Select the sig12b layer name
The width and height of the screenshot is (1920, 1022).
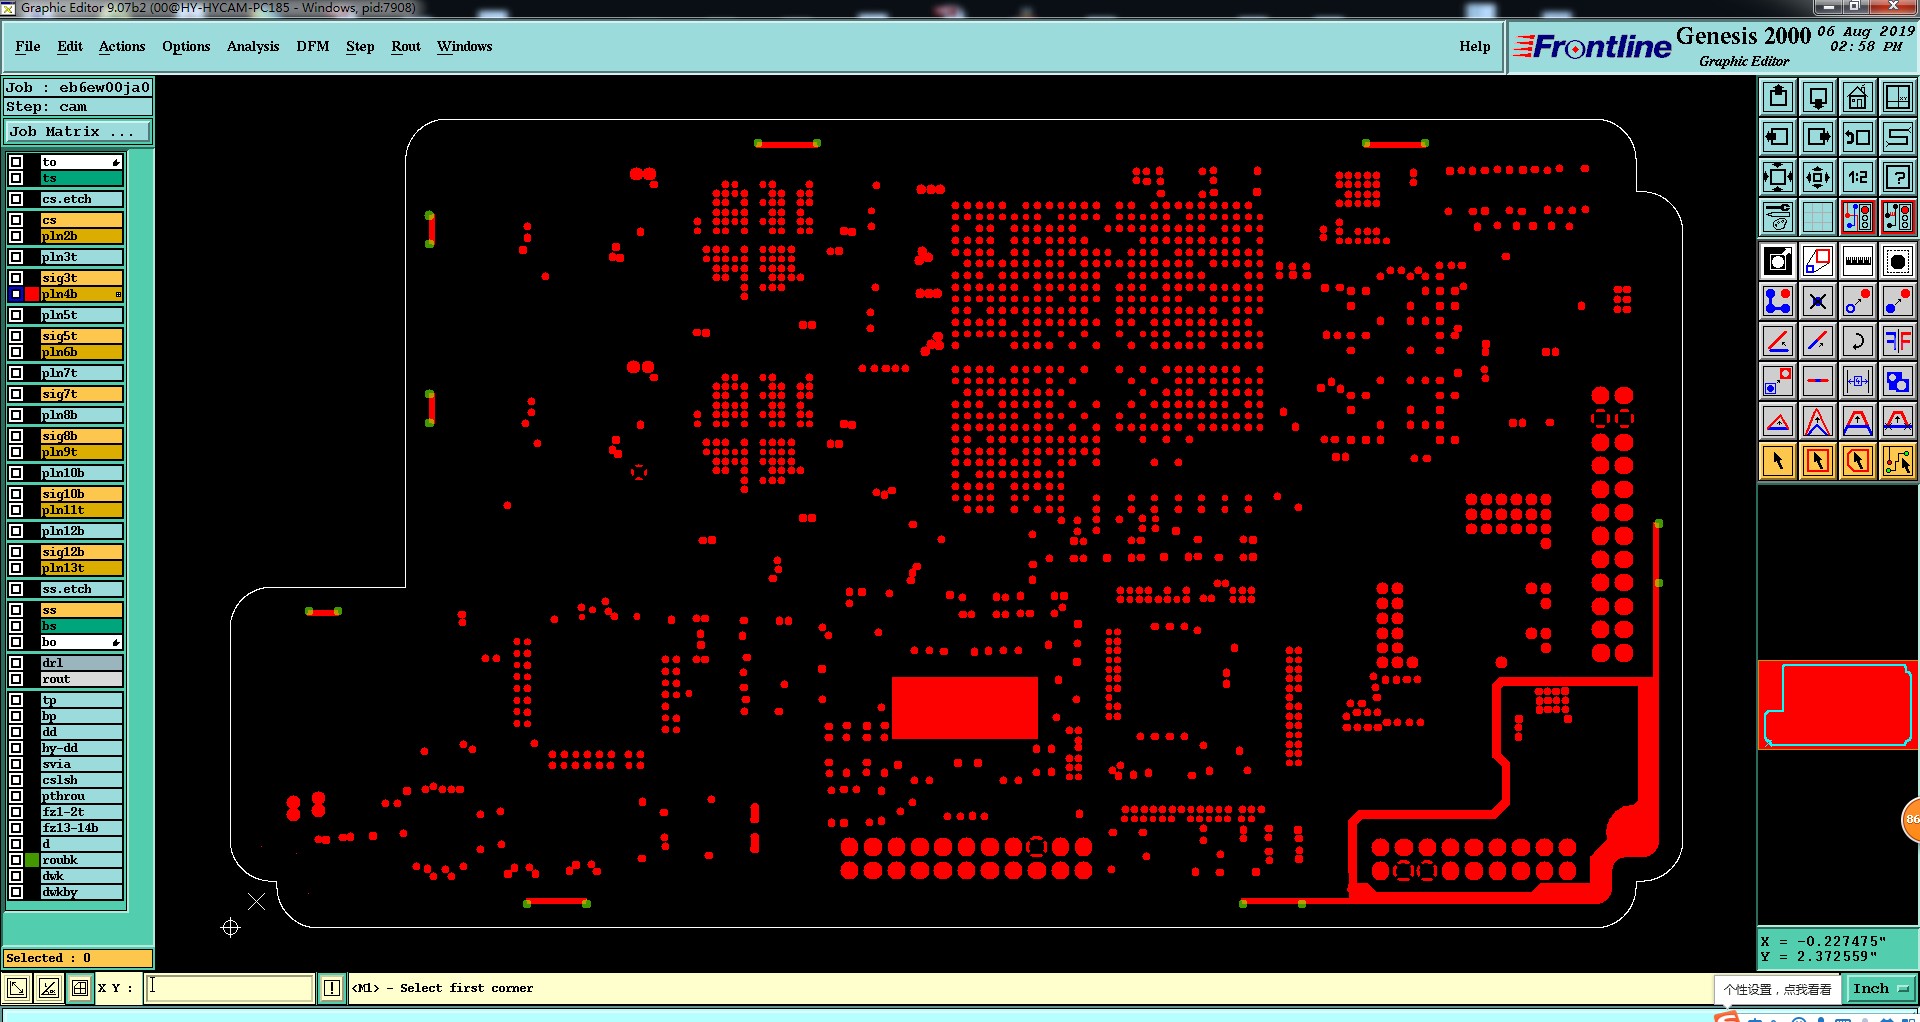[x=81, y=552]
